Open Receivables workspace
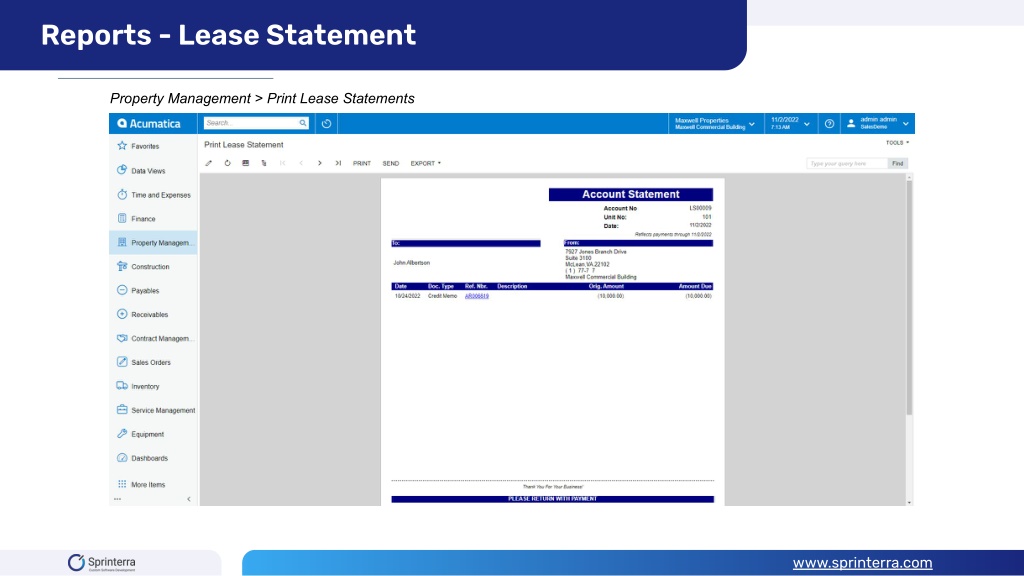The height and width of the screenshot is (576, 1024). [x=149, y=315]
